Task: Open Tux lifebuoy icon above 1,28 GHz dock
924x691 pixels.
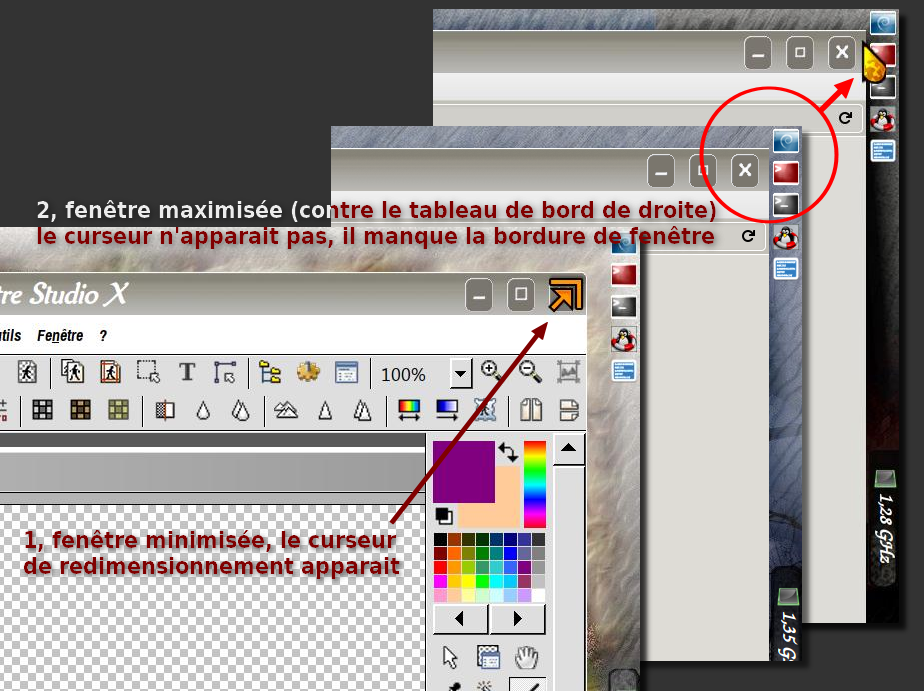Action: 883,120
